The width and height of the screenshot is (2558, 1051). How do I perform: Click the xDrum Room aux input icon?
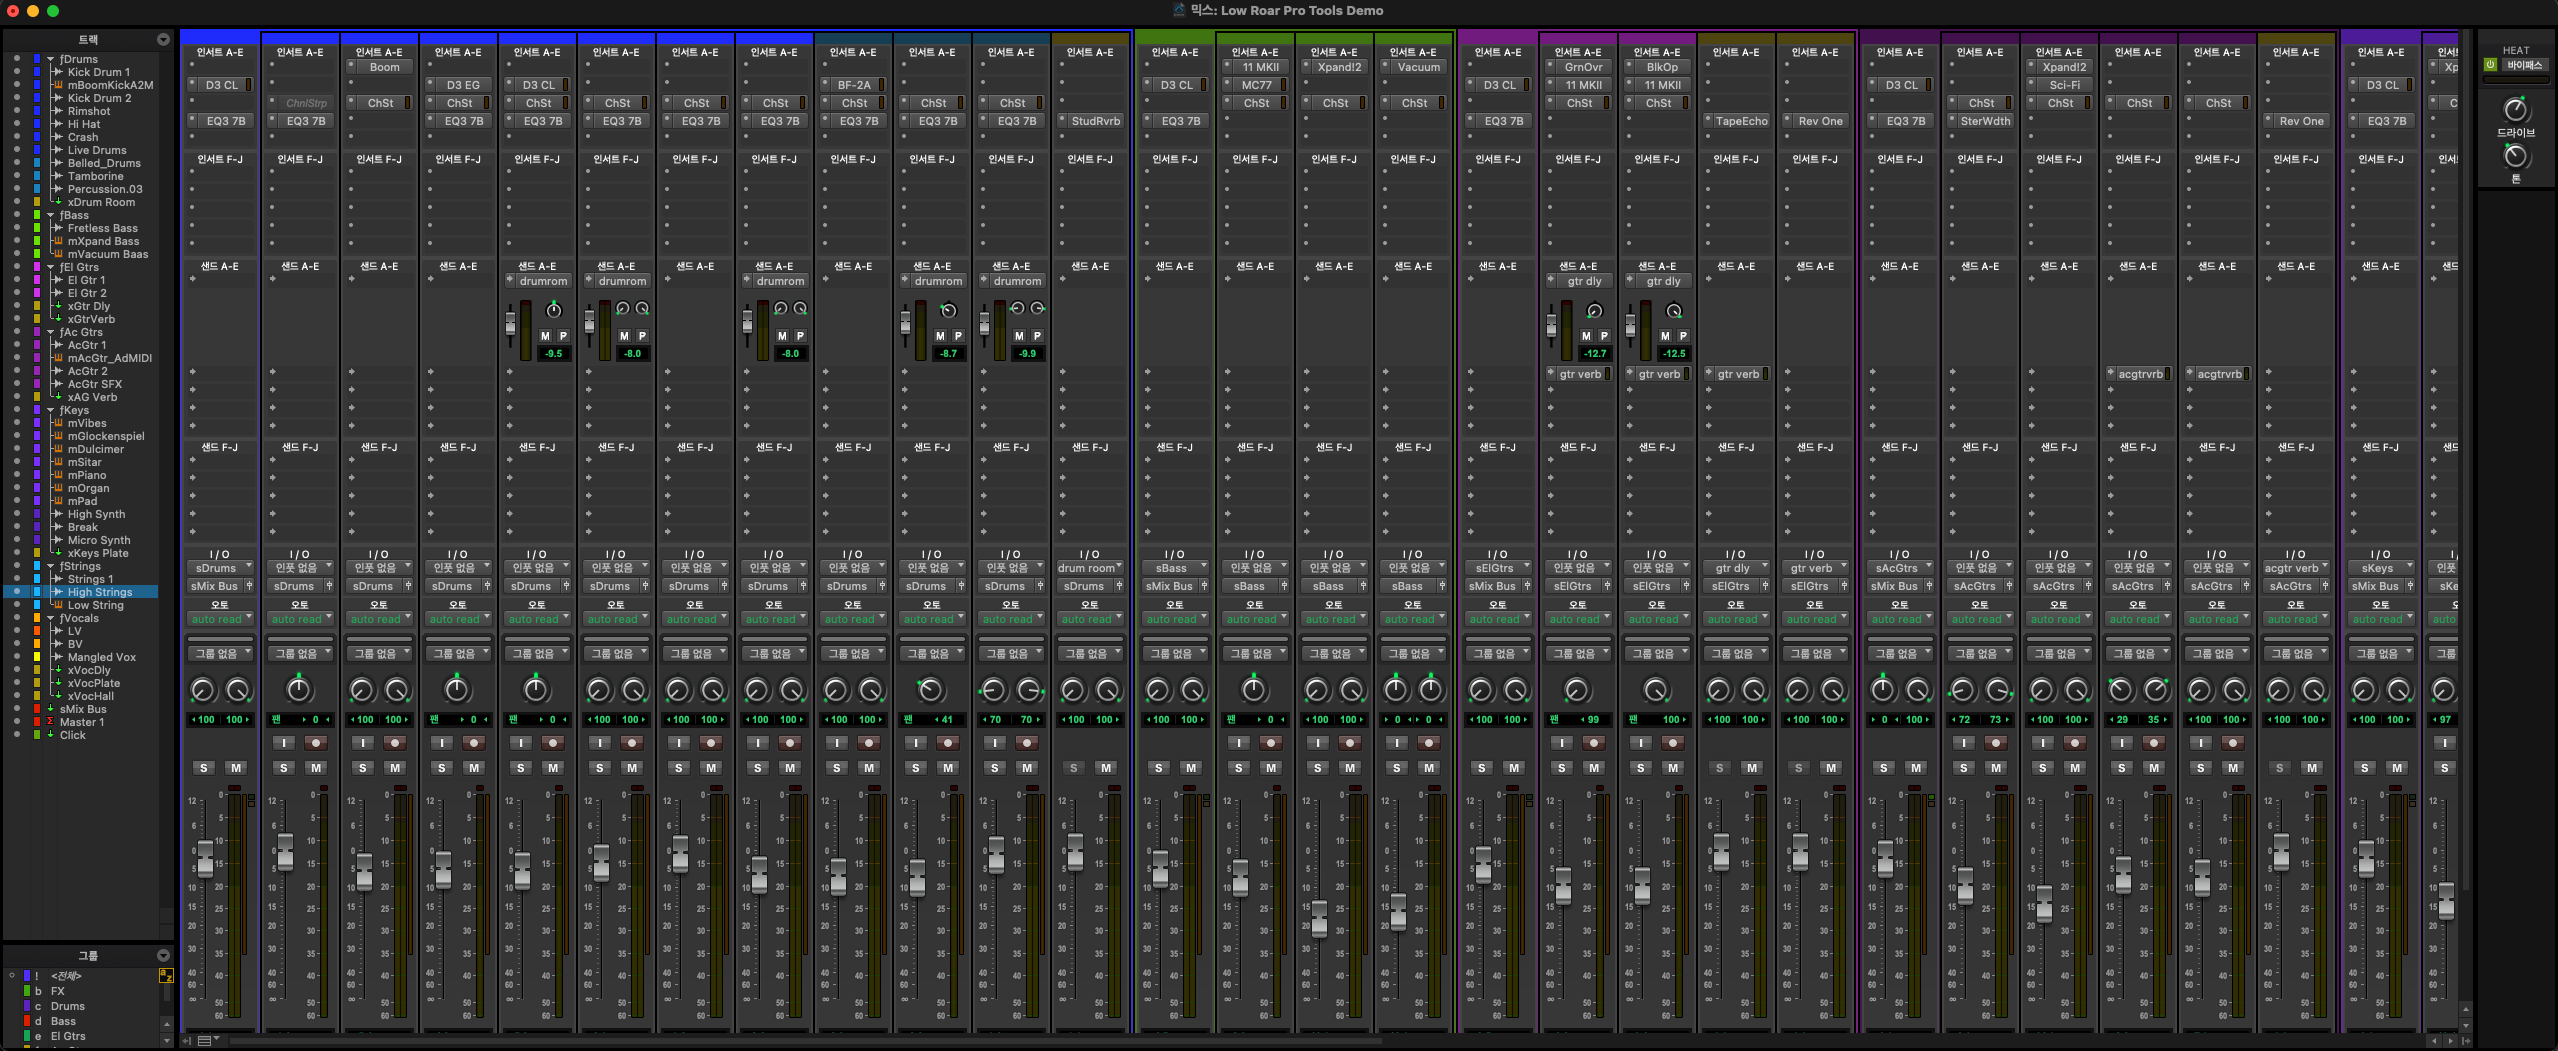58,202
